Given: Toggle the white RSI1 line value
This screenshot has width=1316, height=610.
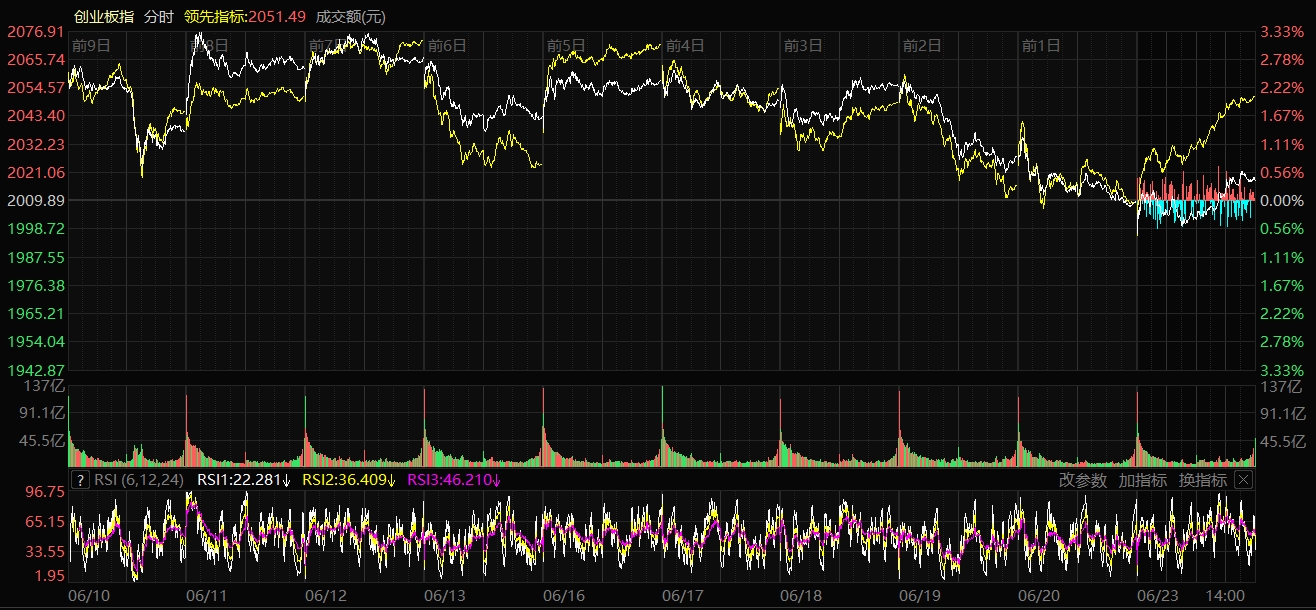Looking at the screenshot, I should pyautogui.click(x=243, y=480).
